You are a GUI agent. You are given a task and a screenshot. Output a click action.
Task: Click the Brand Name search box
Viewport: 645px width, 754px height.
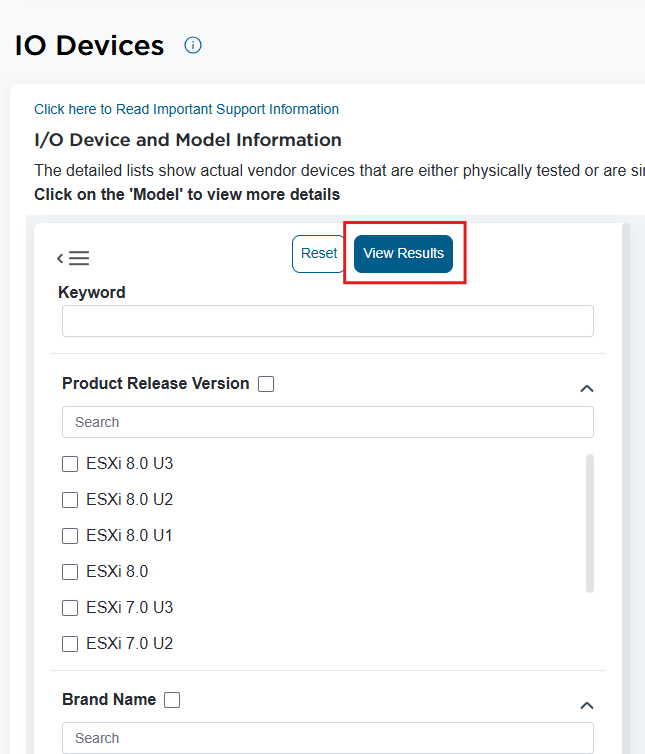[x=328, y=738]
